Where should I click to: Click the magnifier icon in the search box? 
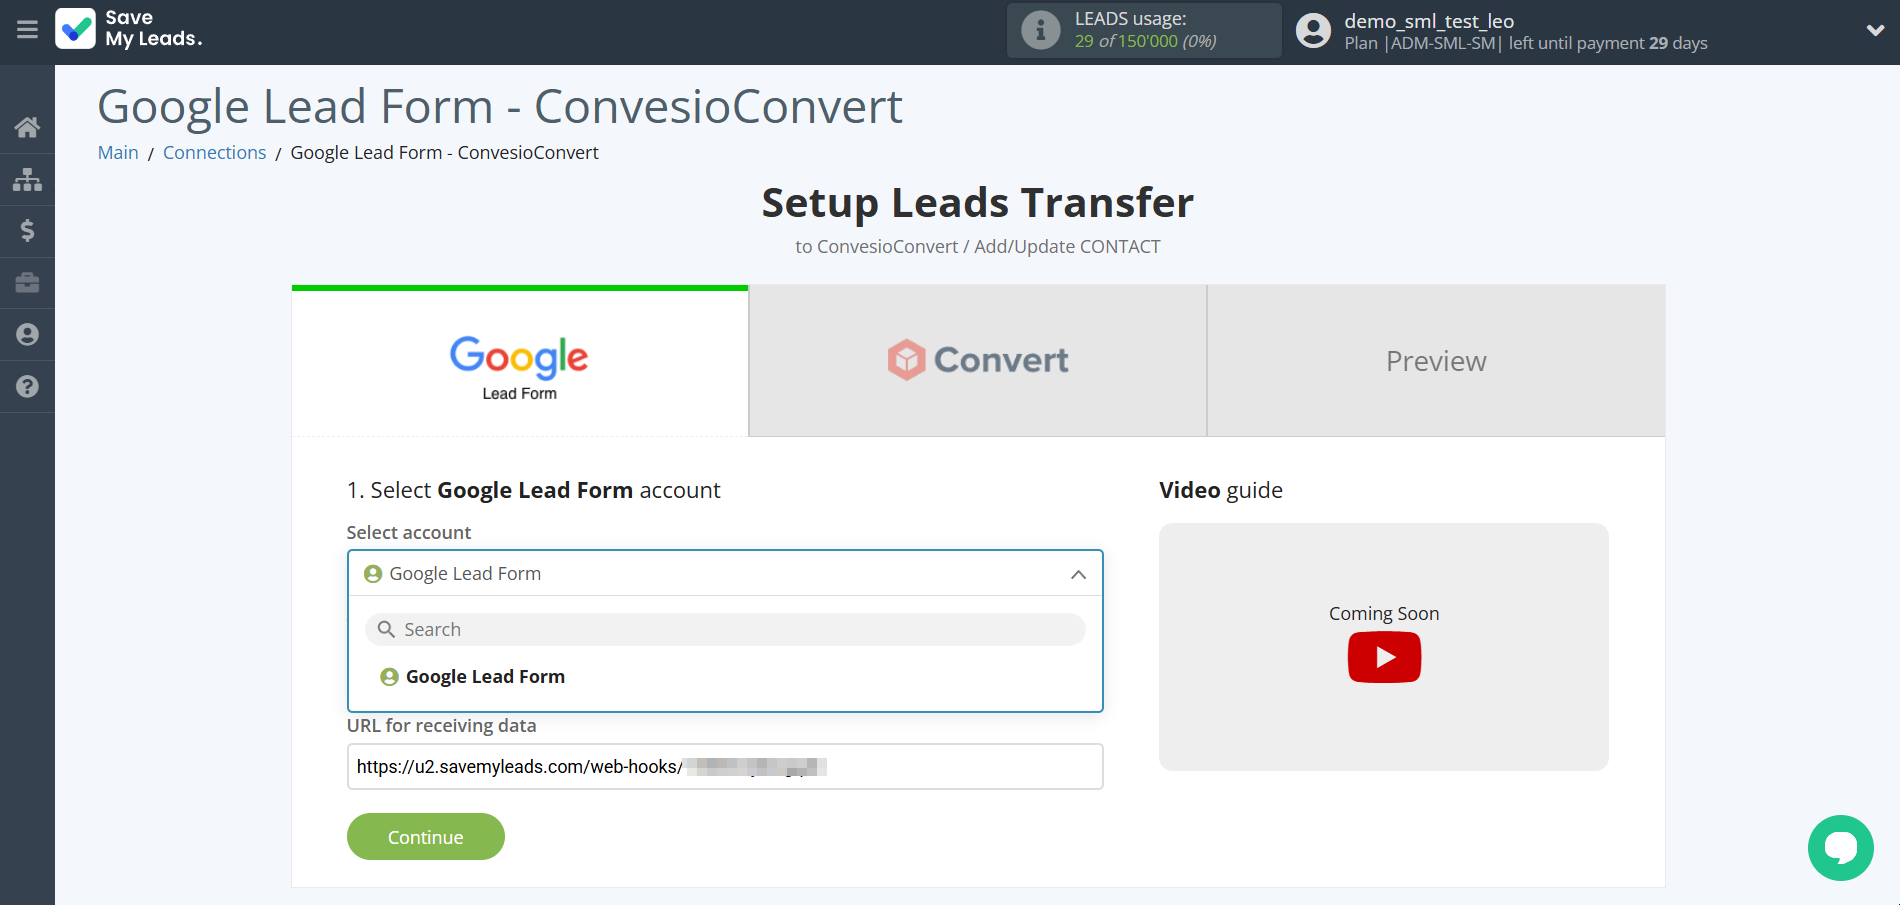[x=386, y=629]
